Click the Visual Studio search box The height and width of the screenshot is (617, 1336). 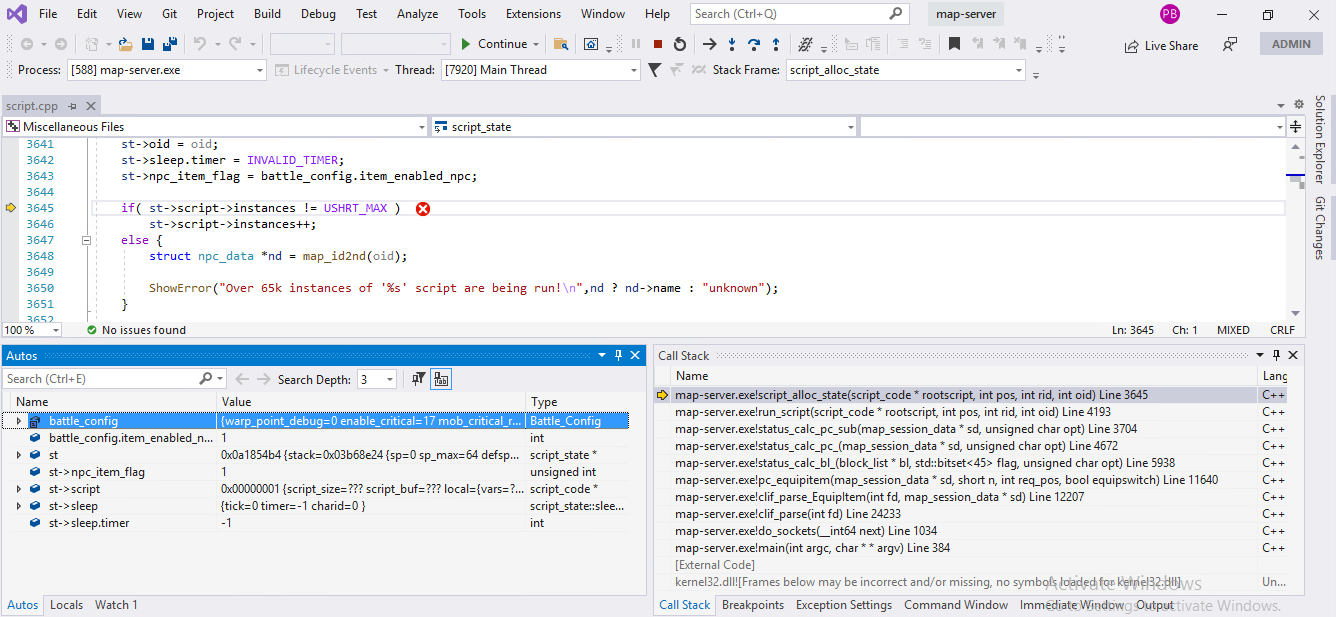799,14
